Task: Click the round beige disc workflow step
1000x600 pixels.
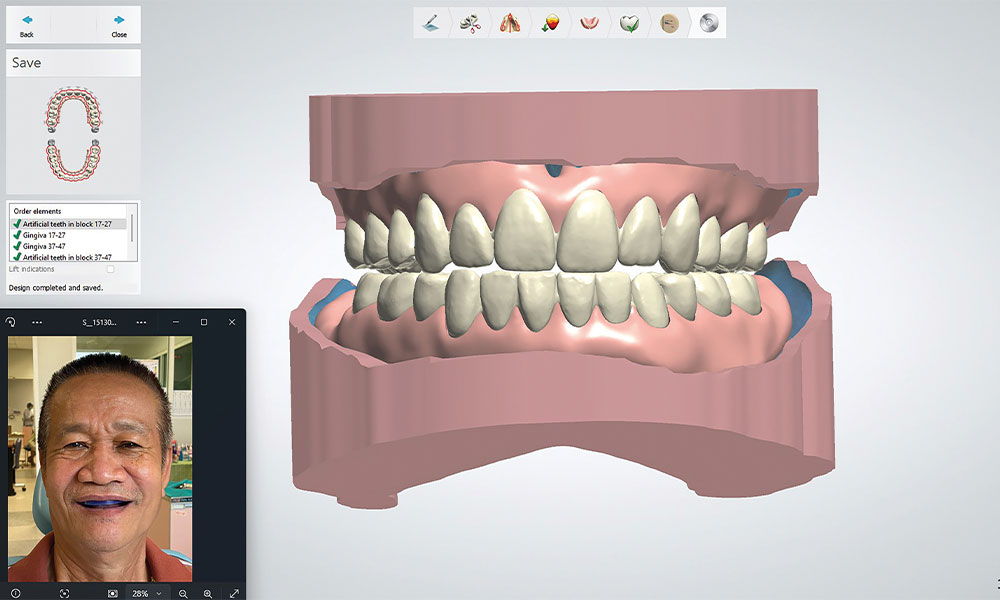Action: (x=669, y=22)
